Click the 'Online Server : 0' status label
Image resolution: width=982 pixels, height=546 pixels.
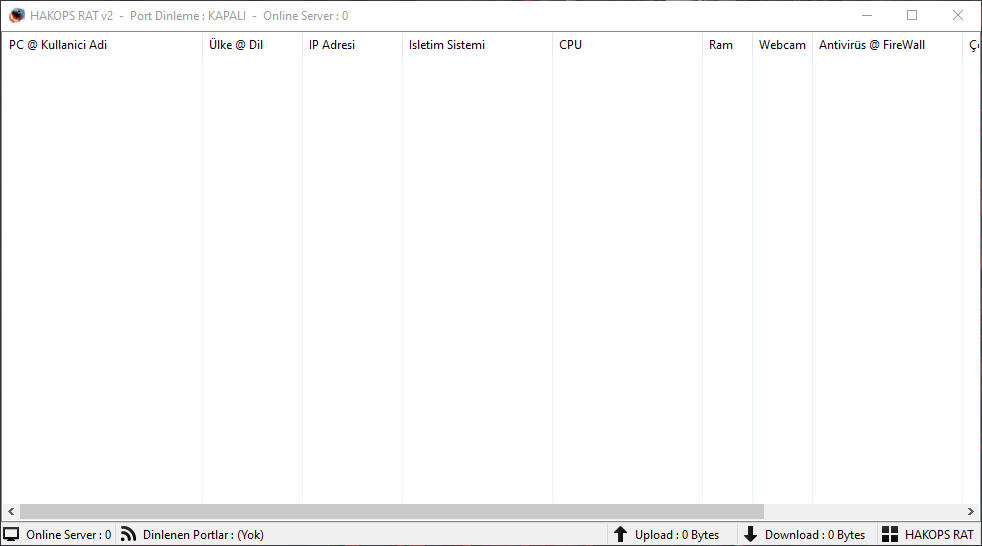coord(68,535)
